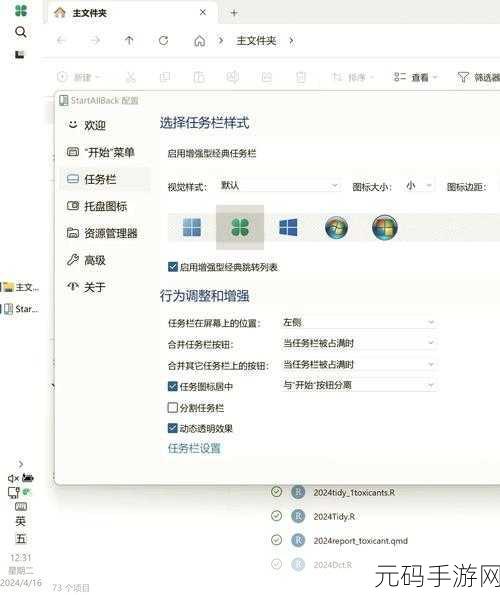Click the Delete trash icon in toolbar

(x=300, y=77)
